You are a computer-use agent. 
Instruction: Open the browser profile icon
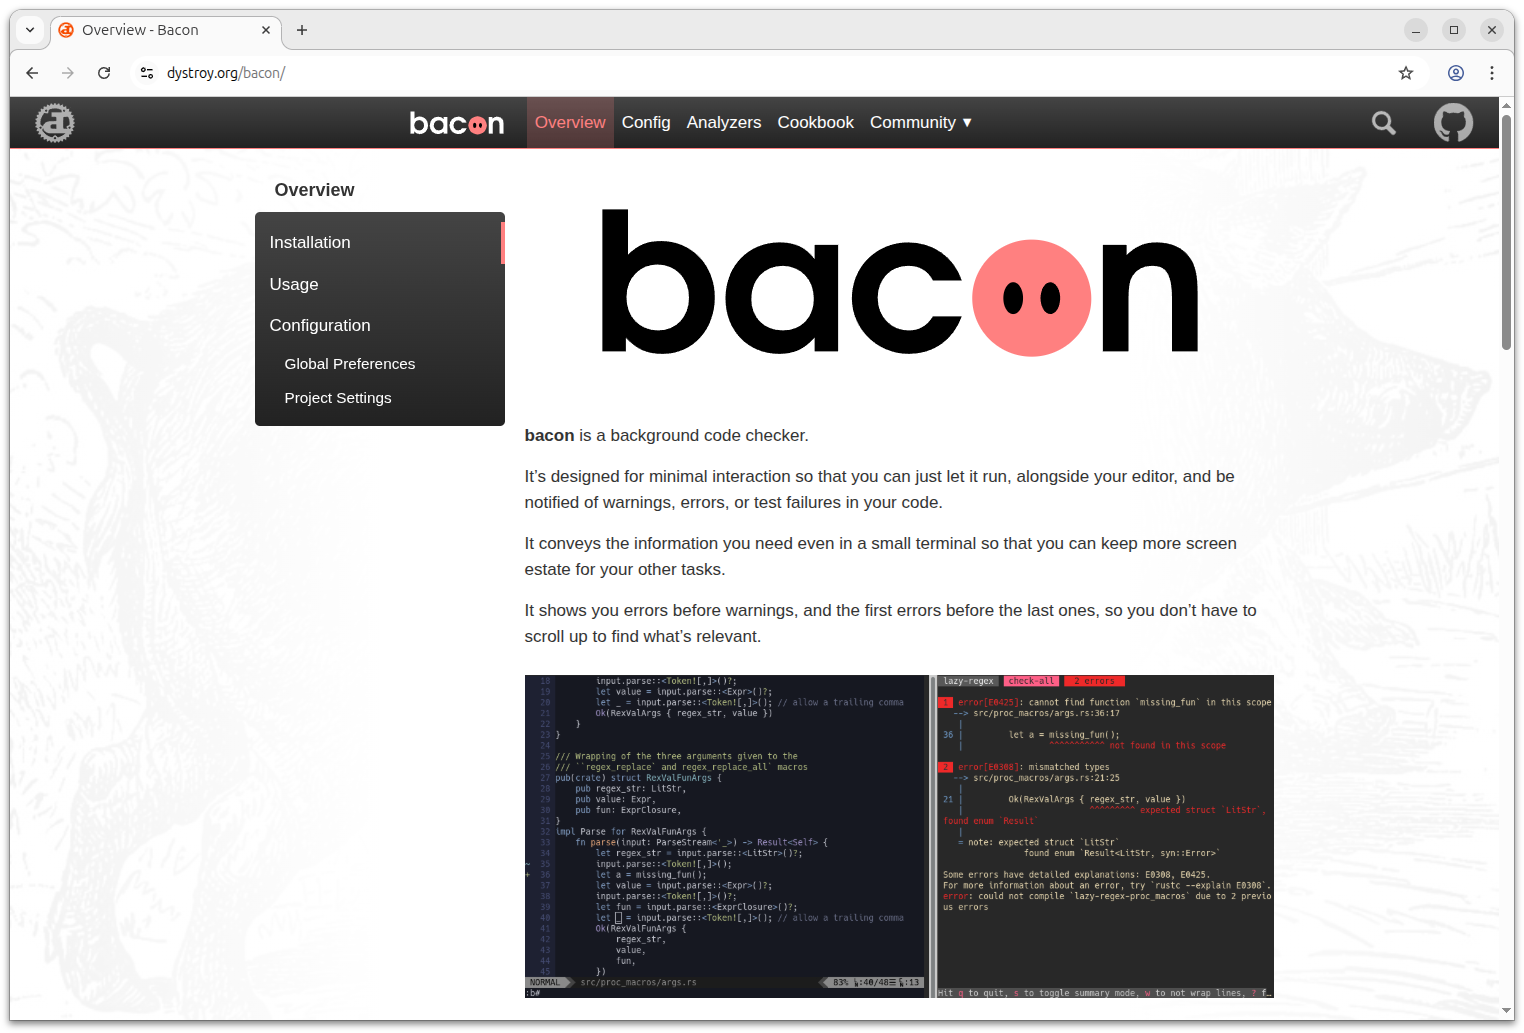coord(1456,73)
